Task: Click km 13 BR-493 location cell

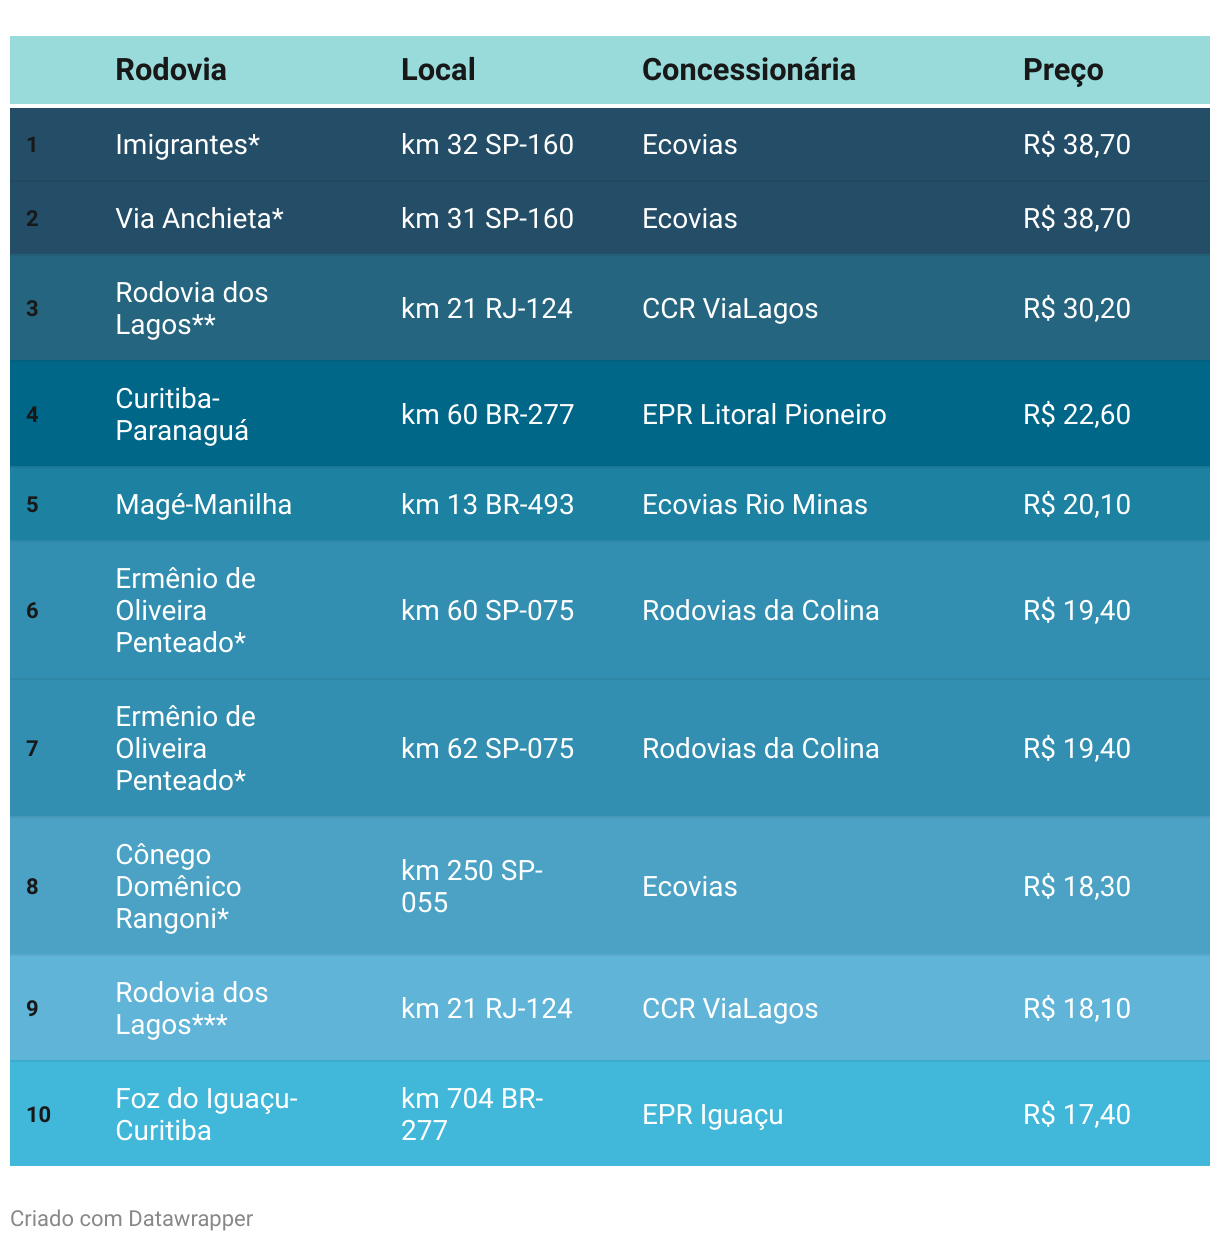Action: pyautogui.click(x=488, y=505)
